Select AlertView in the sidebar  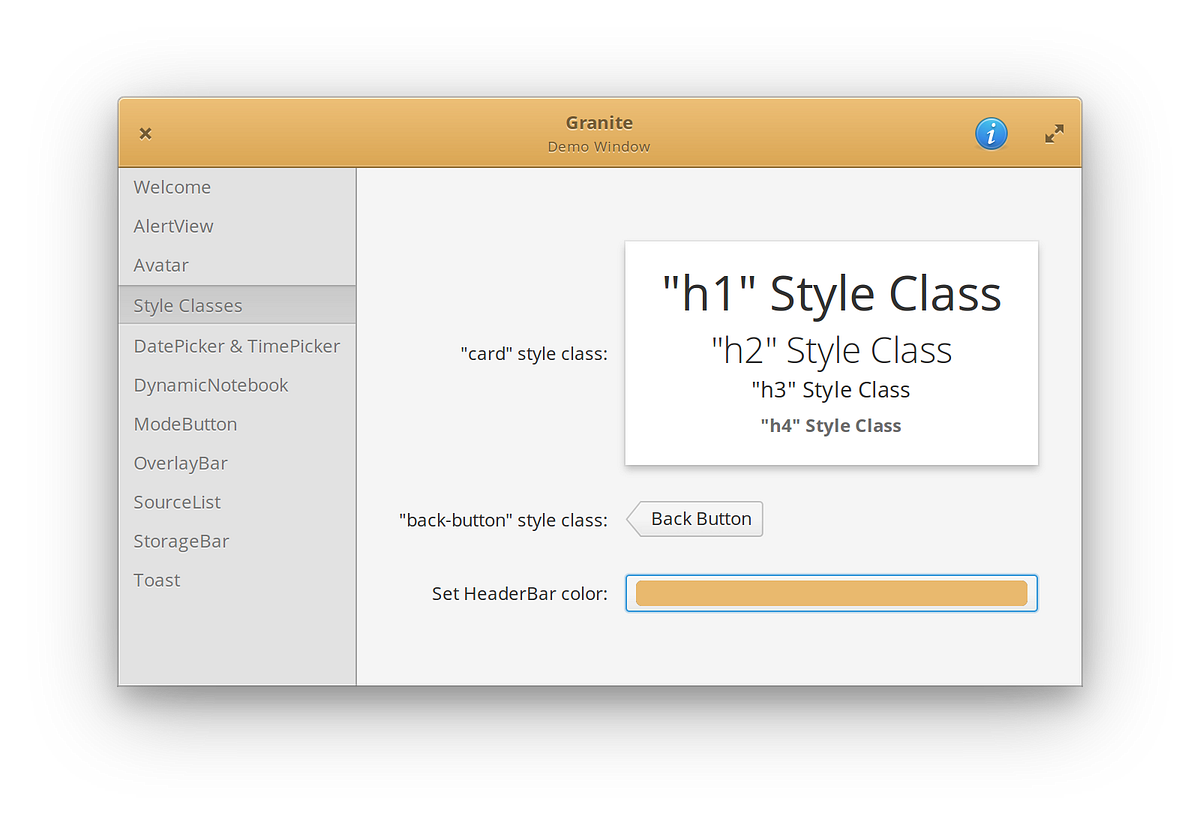click(237, 226)
